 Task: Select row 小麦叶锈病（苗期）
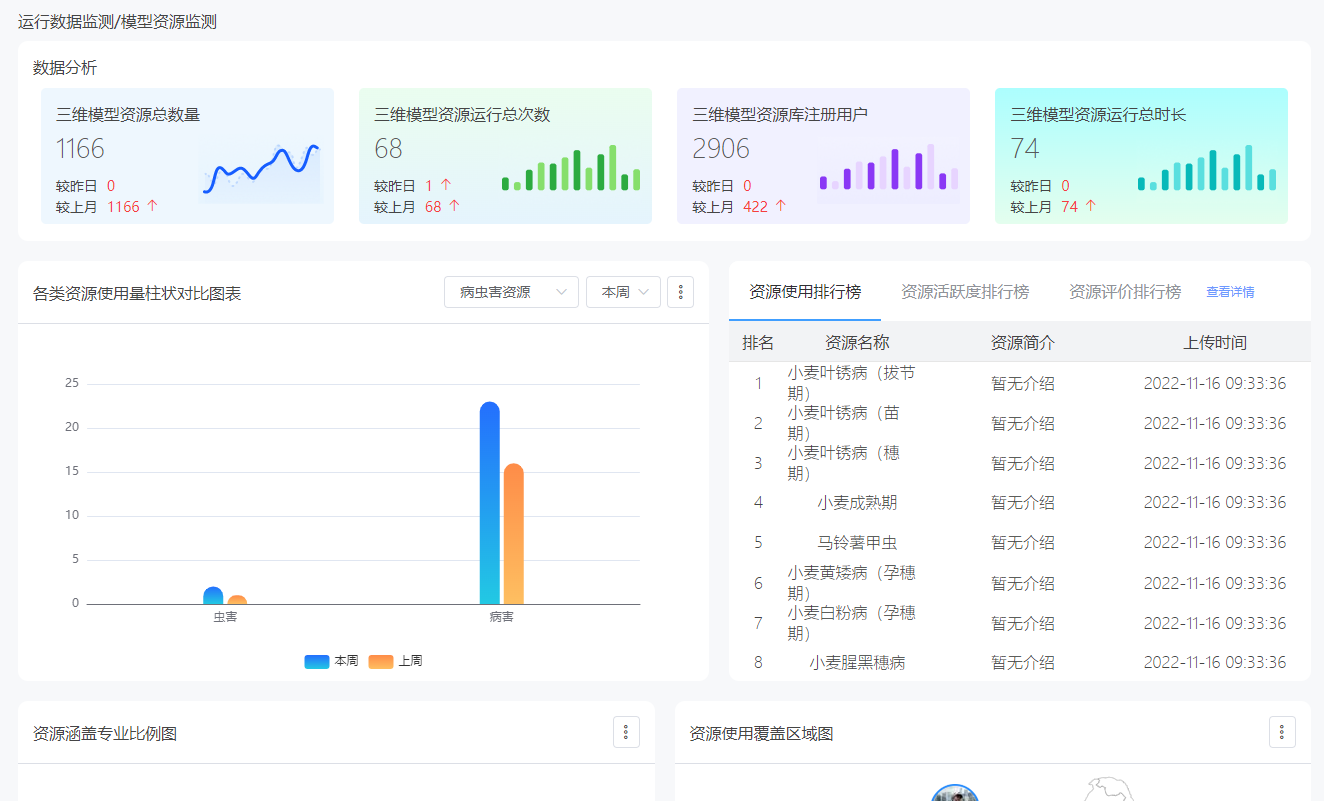1020,423
